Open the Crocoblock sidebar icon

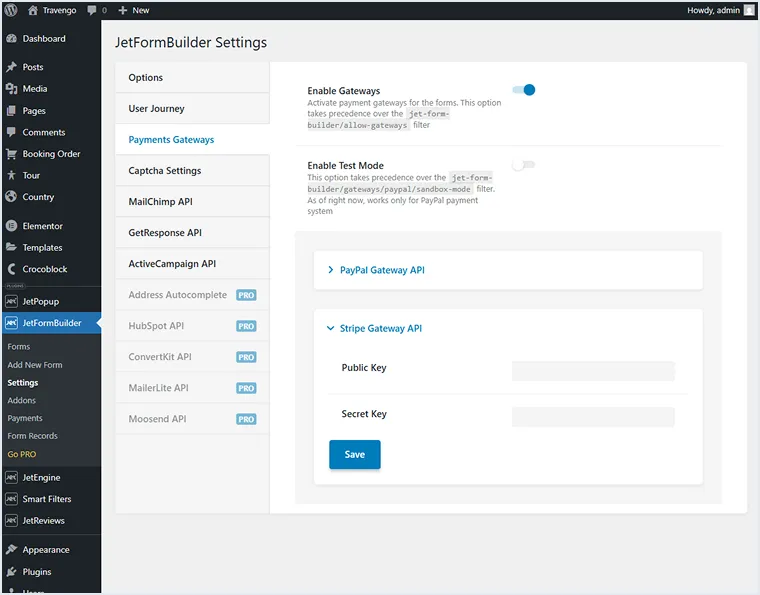pos(11,269)
